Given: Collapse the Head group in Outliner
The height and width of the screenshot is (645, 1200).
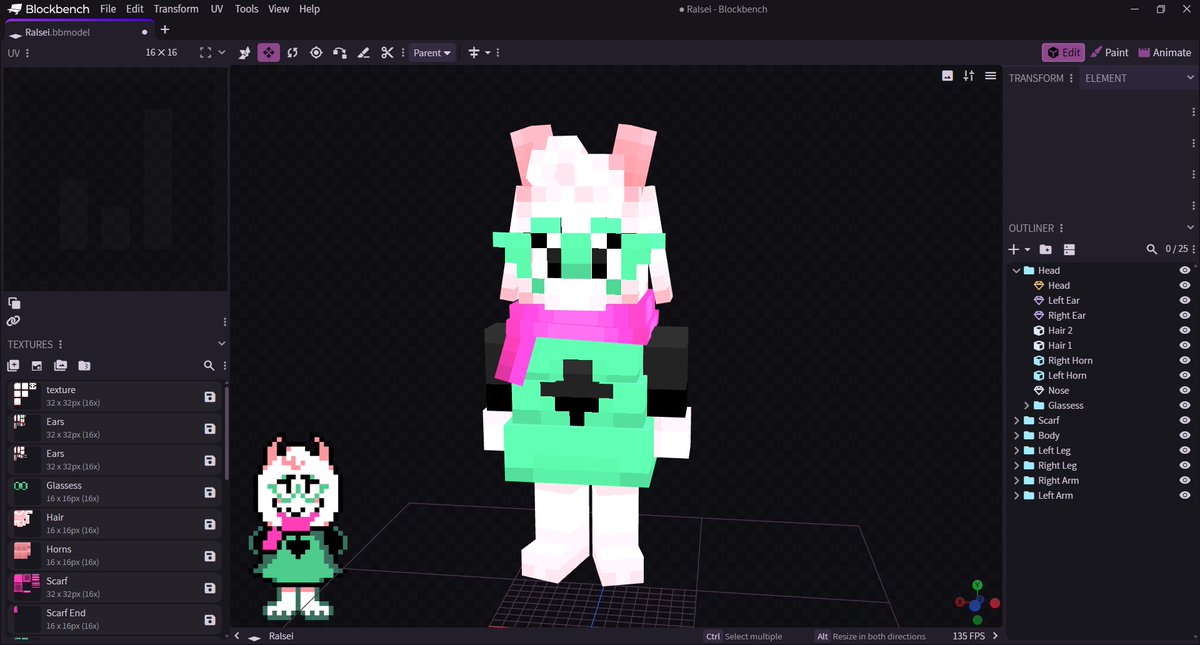Looking at the screenshot, I should click(x=1016, y=270).
